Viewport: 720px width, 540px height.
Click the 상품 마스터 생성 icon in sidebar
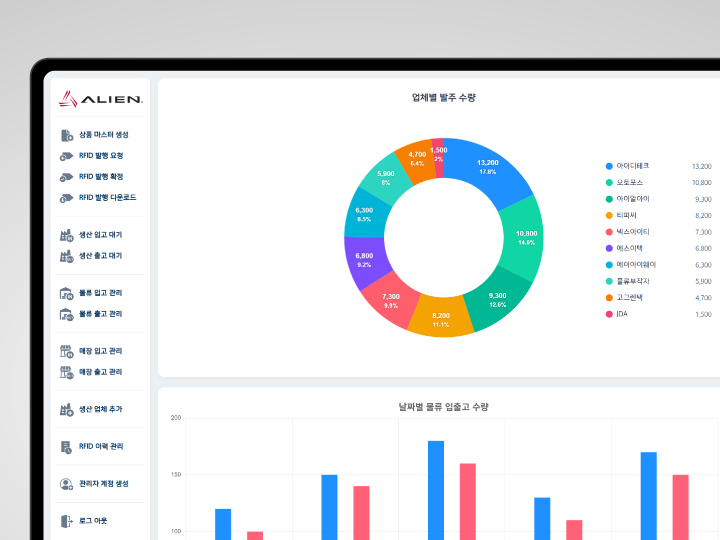pyautogui.click(x=66, y=135)
